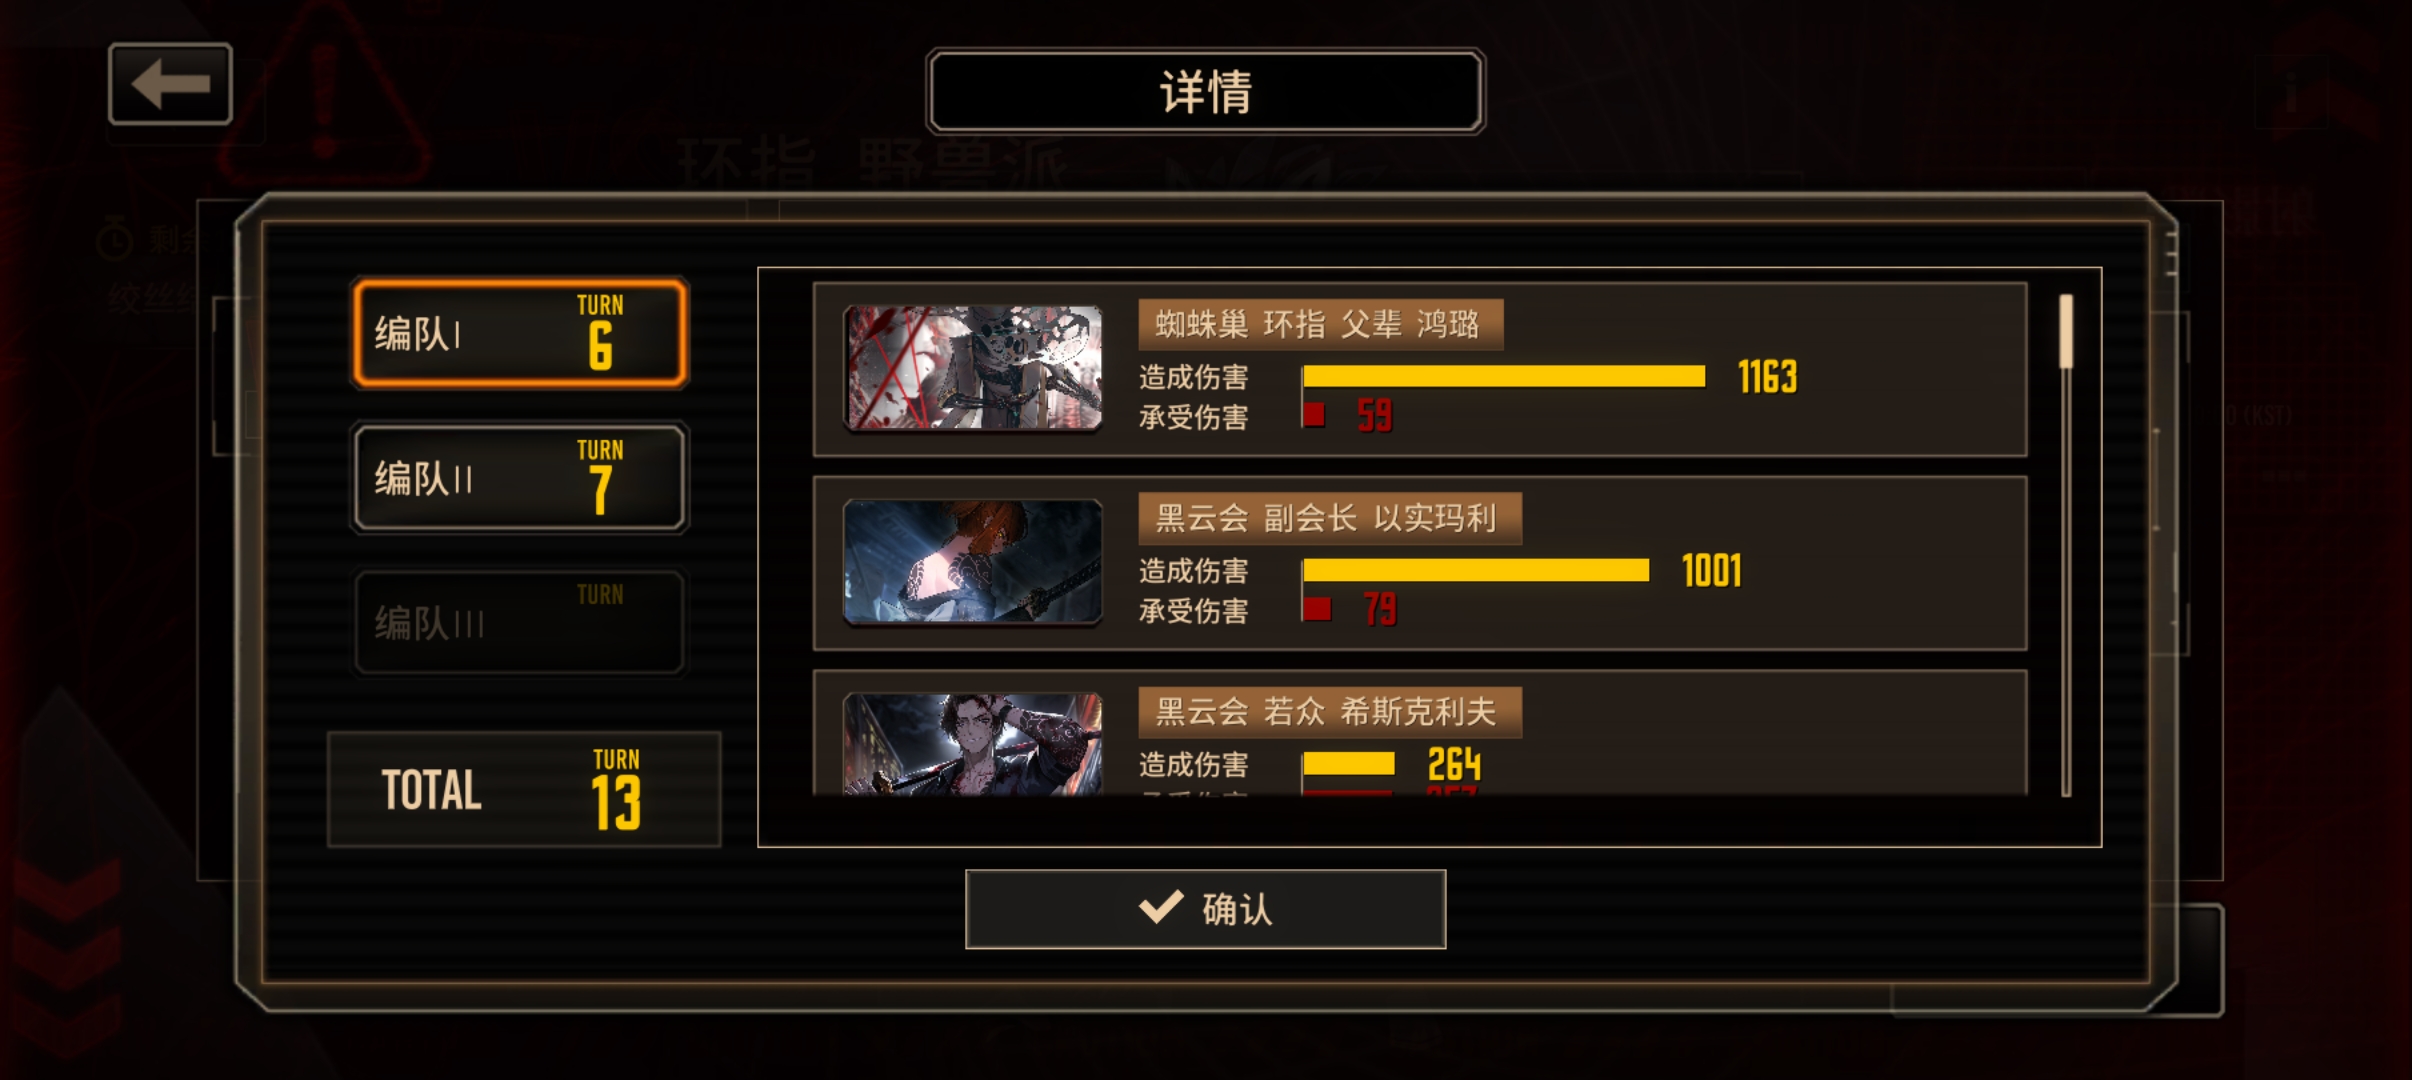Click the yellow 1163 damage bar

click(1504, 376)
